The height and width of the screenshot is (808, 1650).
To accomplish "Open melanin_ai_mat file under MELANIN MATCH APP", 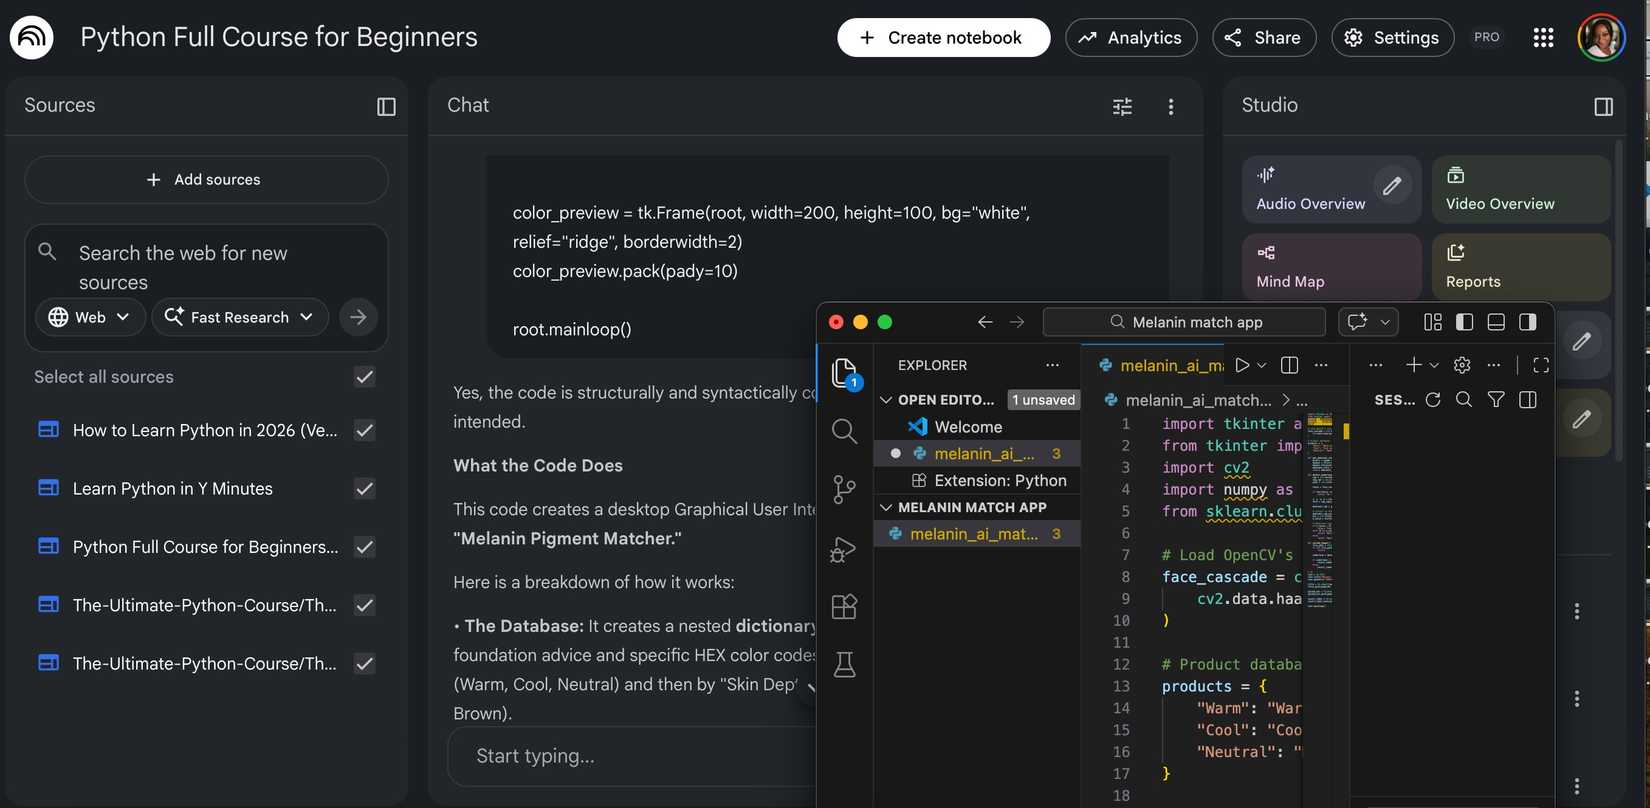I will [x=977, y=534].
